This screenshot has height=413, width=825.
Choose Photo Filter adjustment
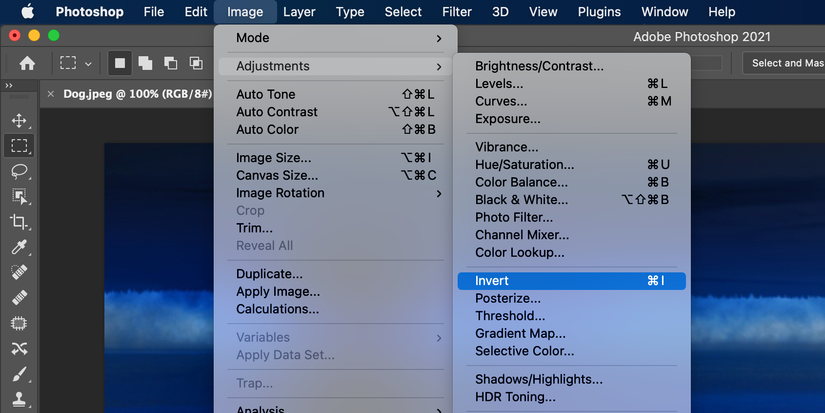pyautogui.click(x=571, y=218)
